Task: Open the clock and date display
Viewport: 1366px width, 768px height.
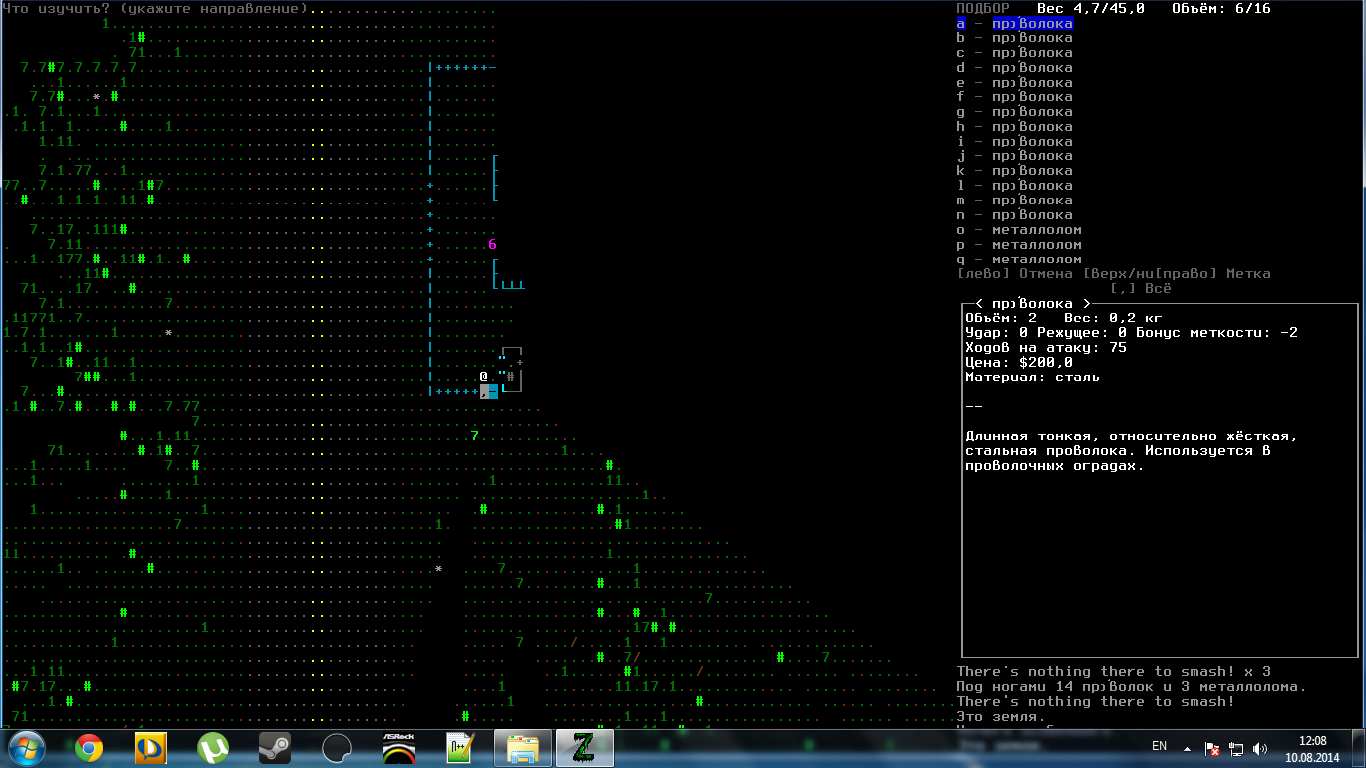Action: pyautogui.click(x=1312, y=748)
